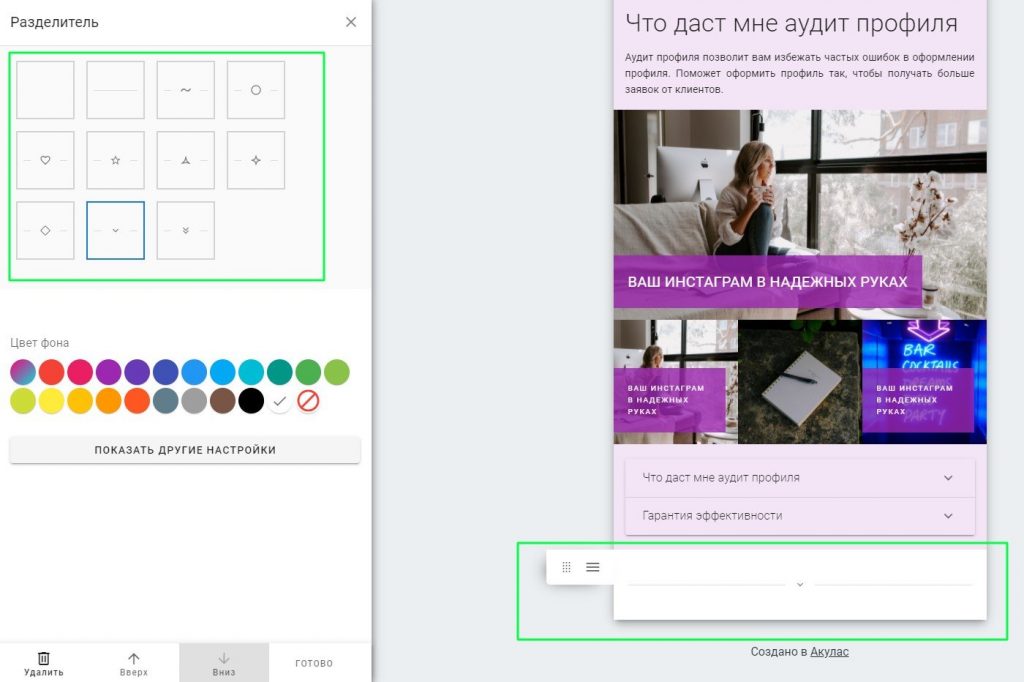1024x682 pixels.
Task: Move block down with Вниз
Action: pos(223,663)
